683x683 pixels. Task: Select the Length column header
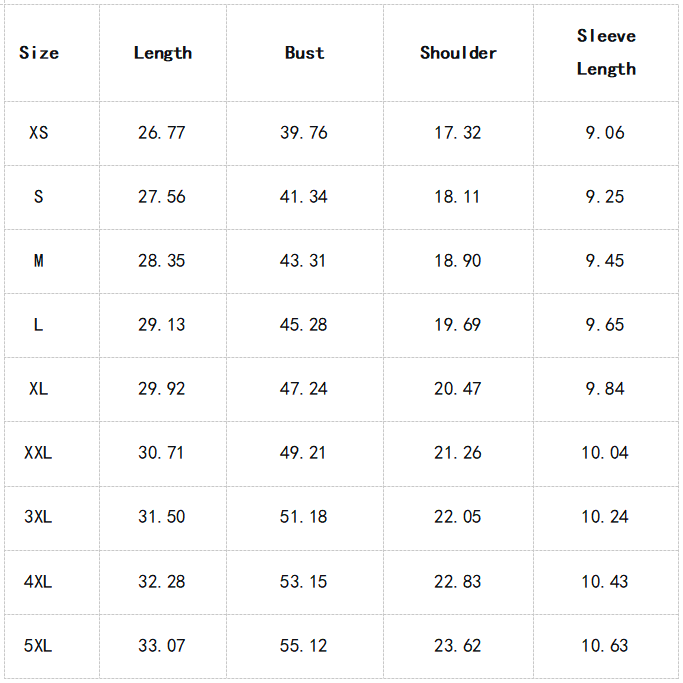click(x=162, y=53)
